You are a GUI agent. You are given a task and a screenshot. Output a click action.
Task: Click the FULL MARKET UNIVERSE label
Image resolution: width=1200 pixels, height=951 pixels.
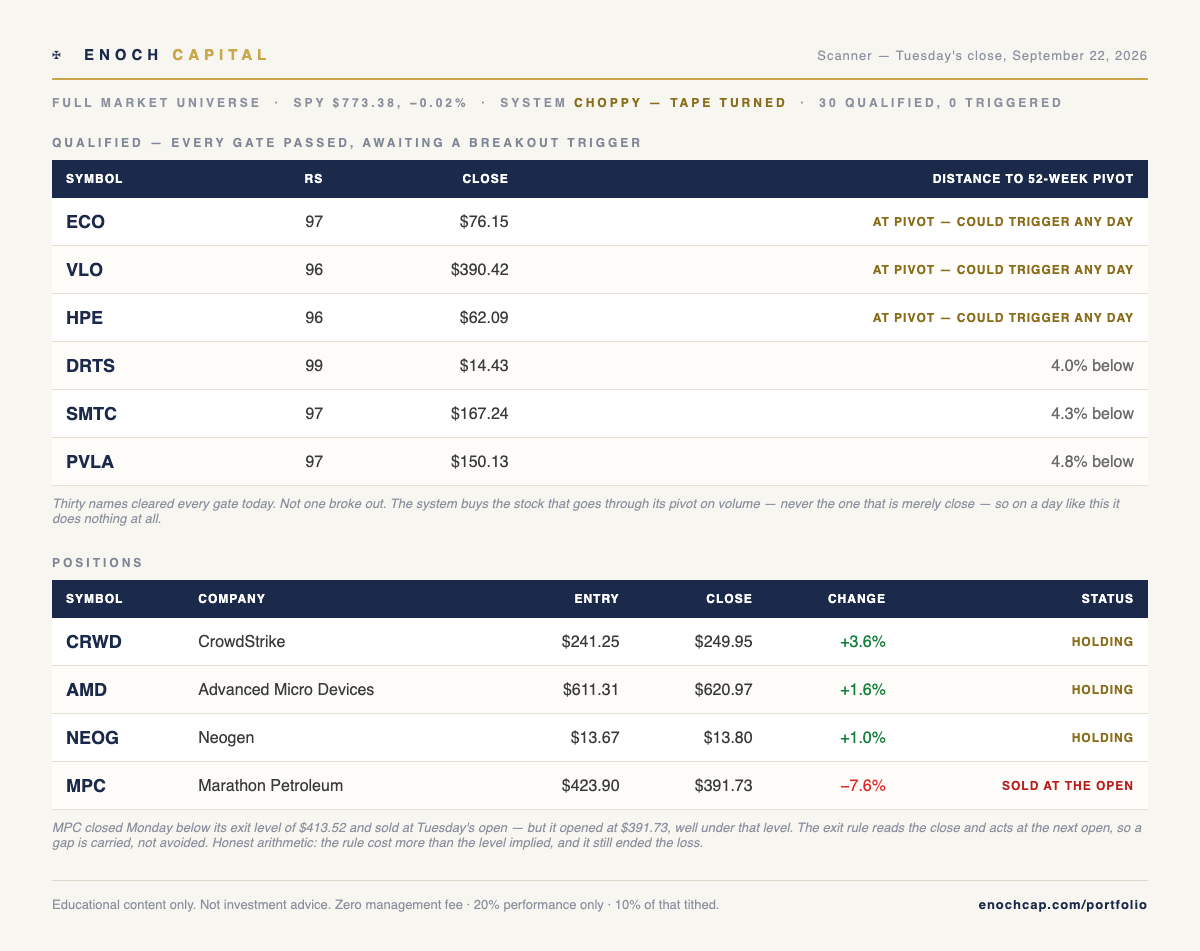pyautogui.click(x=156, y=103)
